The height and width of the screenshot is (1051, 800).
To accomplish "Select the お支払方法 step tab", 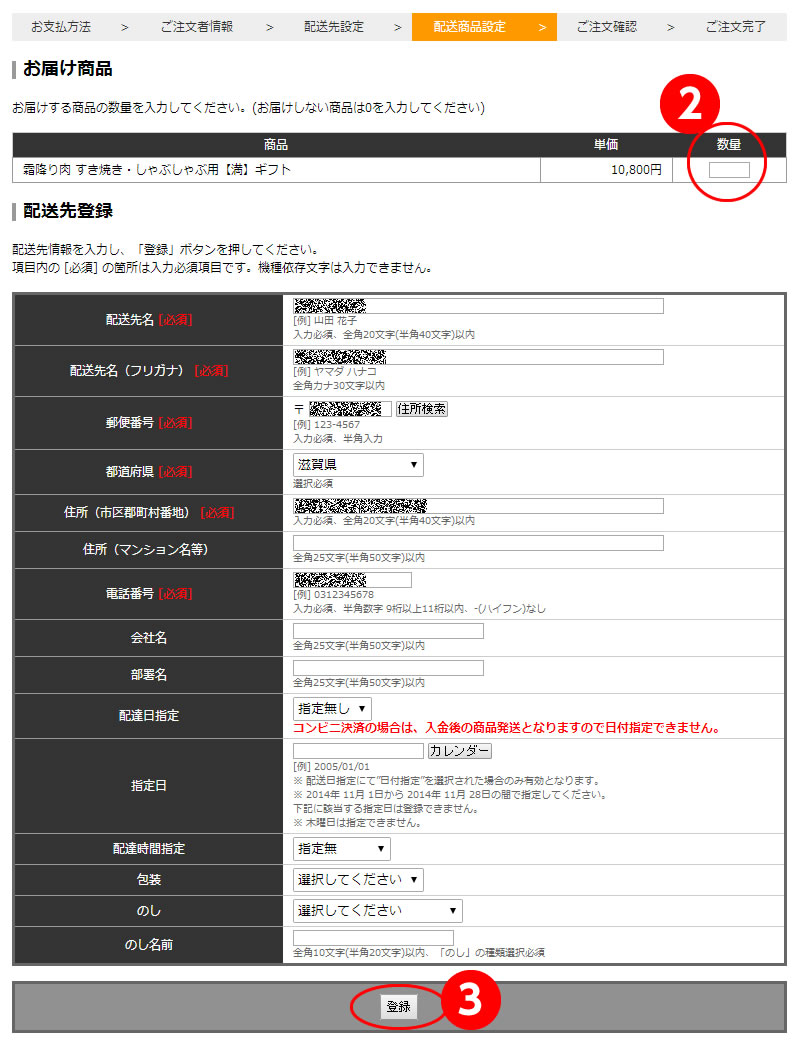I will (x=61, y=27).
